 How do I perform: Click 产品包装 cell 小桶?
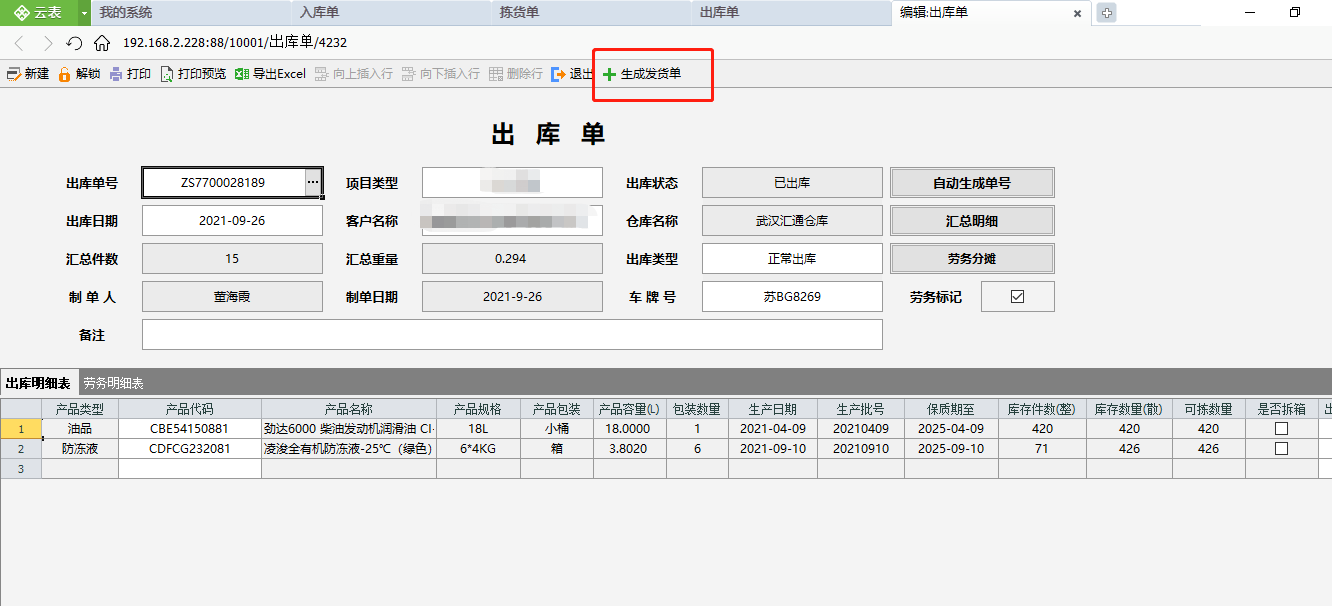tap(557, 429)
